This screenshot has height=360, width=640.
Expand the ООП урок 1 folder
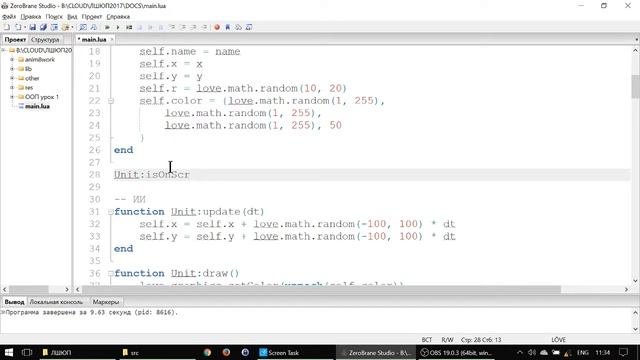(x=12, y=97)
